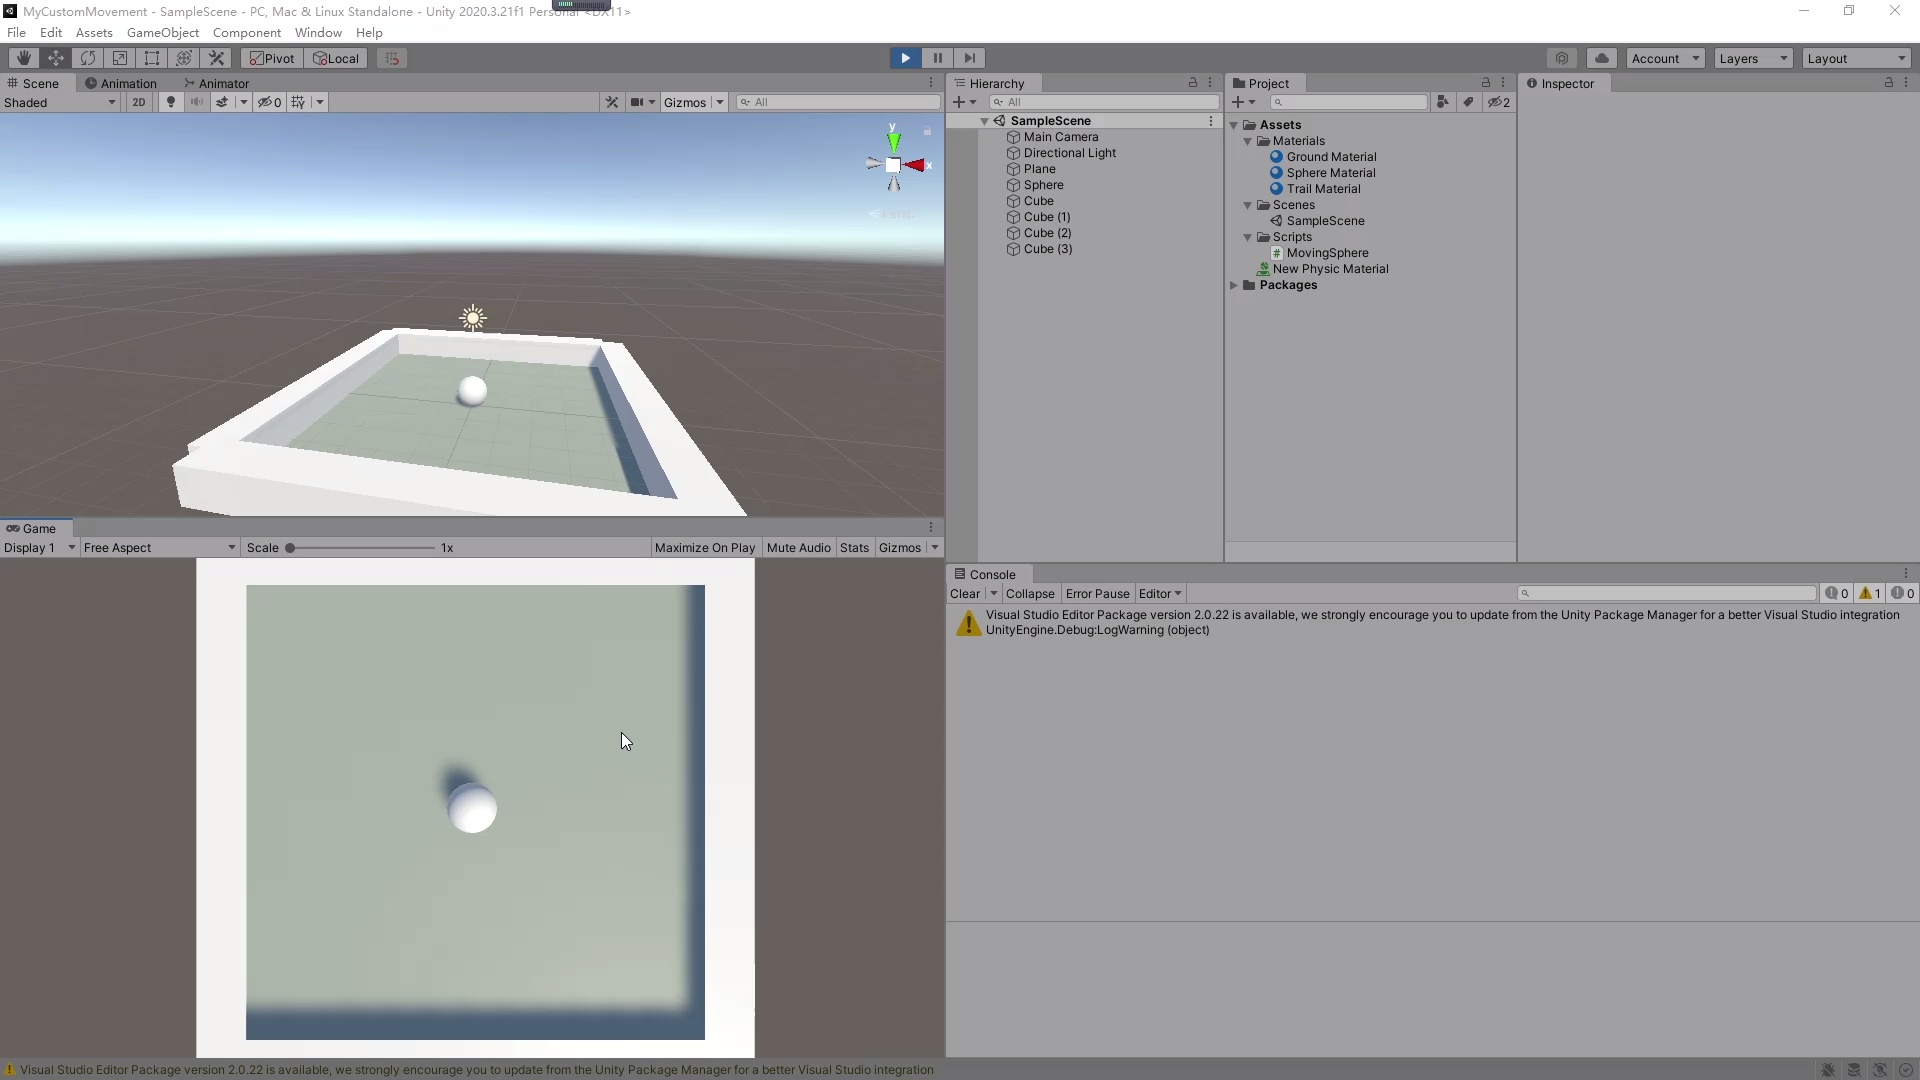This screenshot has width=1920, height=1080.
Task: Open the Layers dropdown
Action: click(1753, 58)
